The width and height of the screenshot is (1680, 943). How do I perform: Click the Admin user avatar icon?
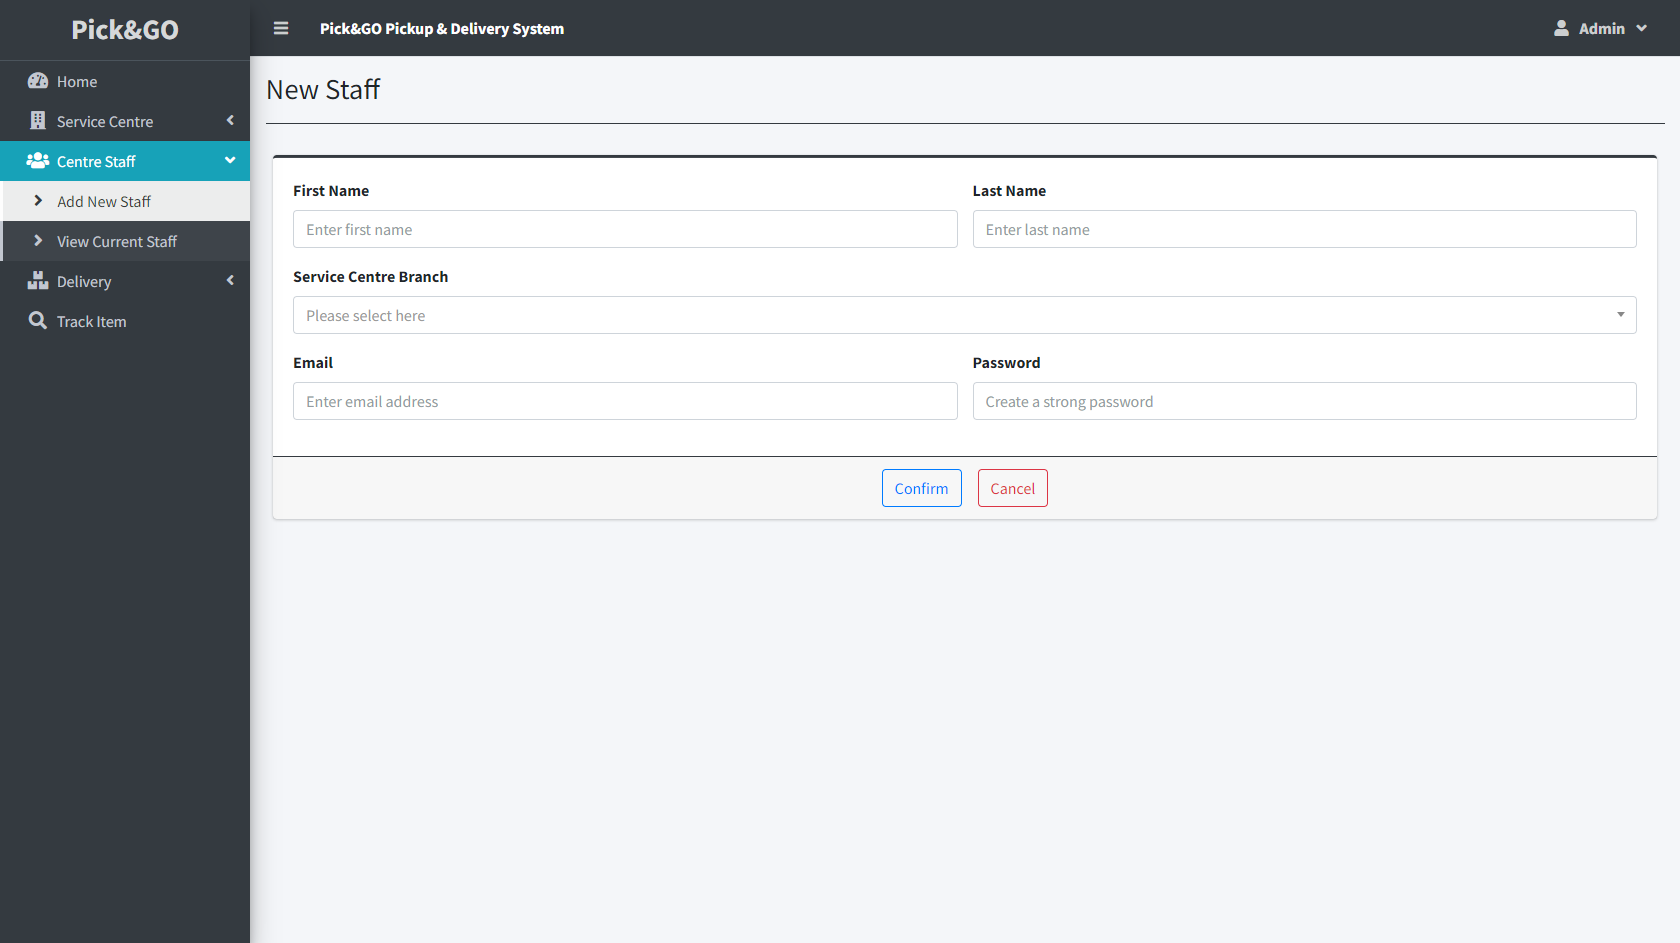[1561, 28]
